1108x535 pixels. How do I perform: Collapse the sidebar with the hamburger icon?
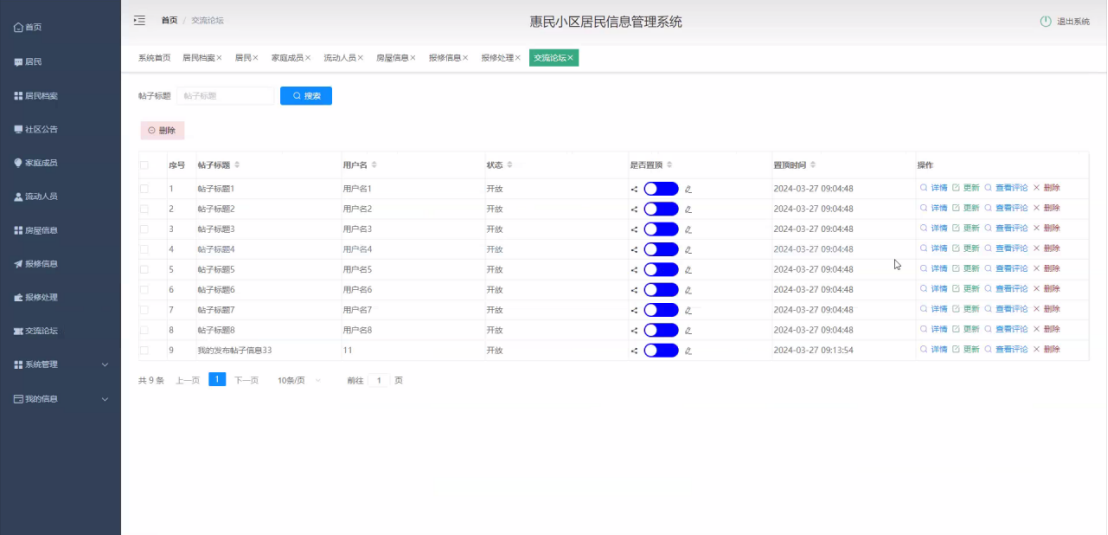point(139,20)
